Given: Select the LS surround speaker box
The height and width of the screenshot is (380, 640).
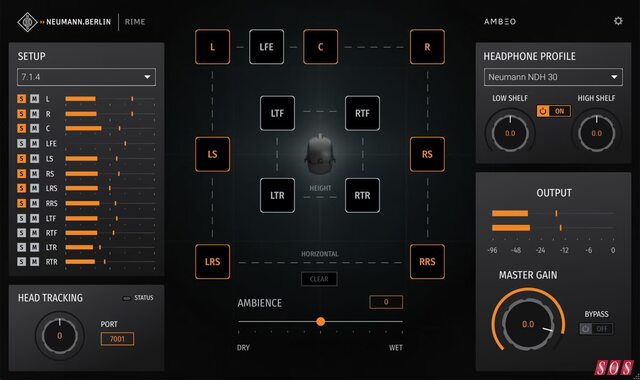Looking at the screenshot, I should click(212, 154).
